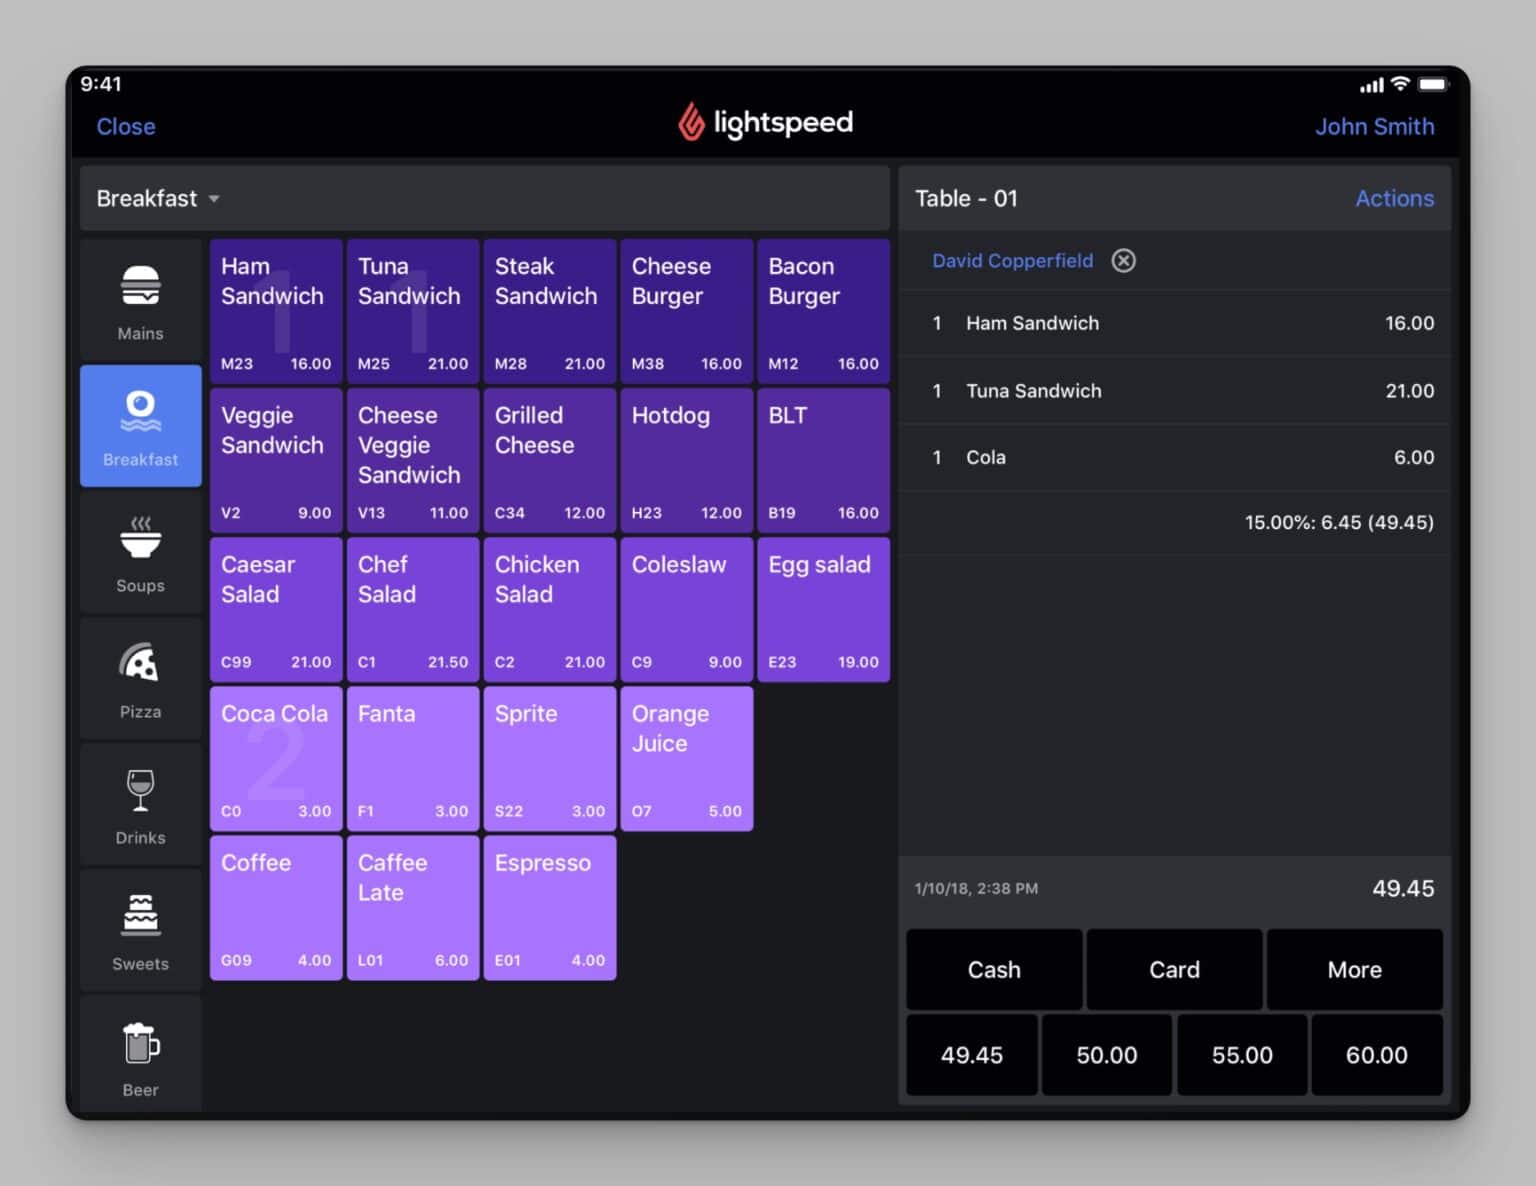Screen dimensions: 1536x1186
Task: Close the current order screen
Action: tap(126, 126)
